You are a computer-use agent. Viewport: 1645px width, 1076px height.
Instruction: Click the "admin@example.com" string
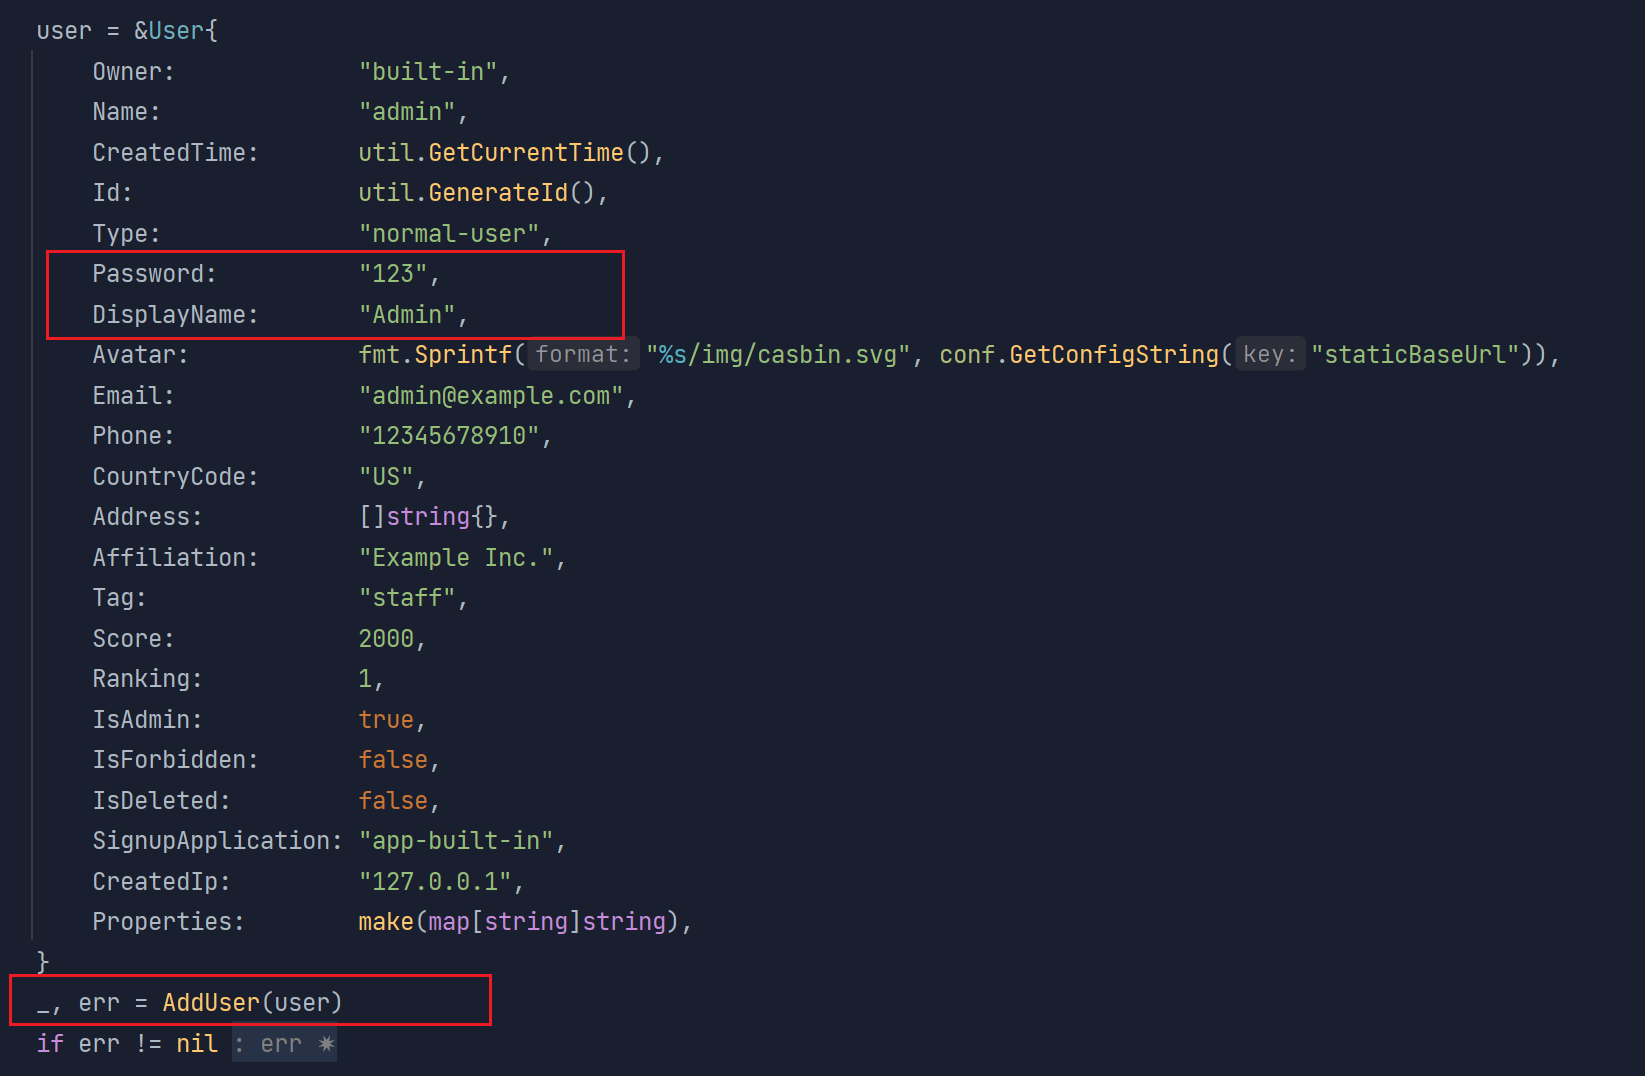491,395
